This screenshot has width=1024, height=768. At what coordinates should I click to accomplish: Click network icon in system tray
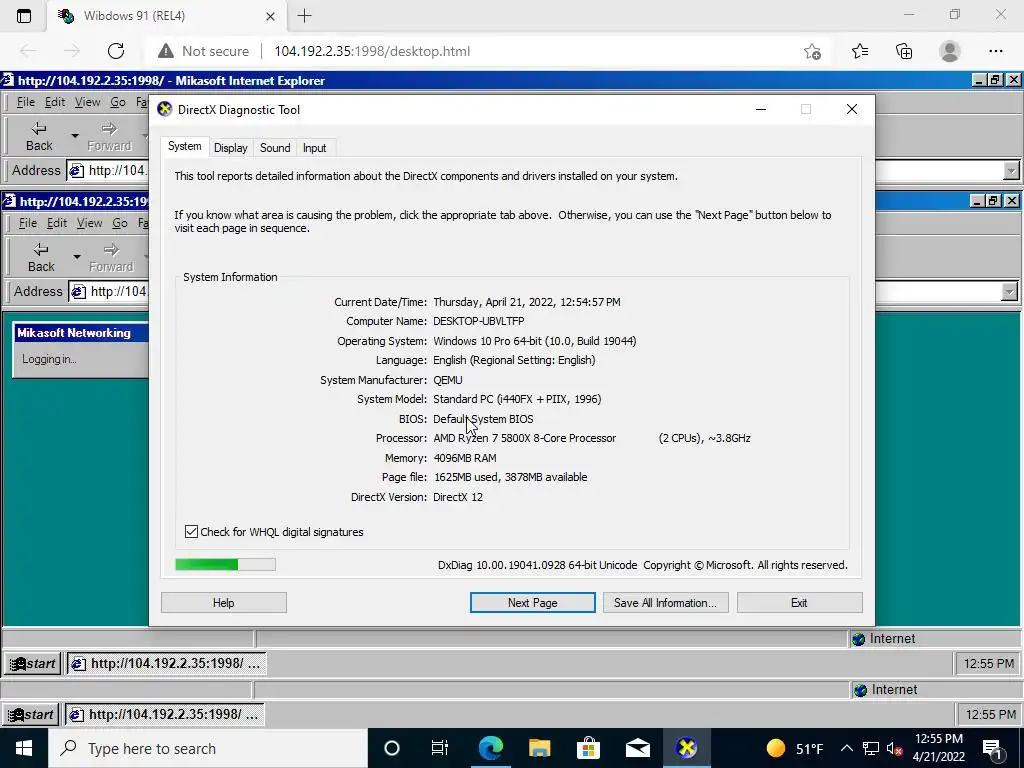[x=871, y=748]
